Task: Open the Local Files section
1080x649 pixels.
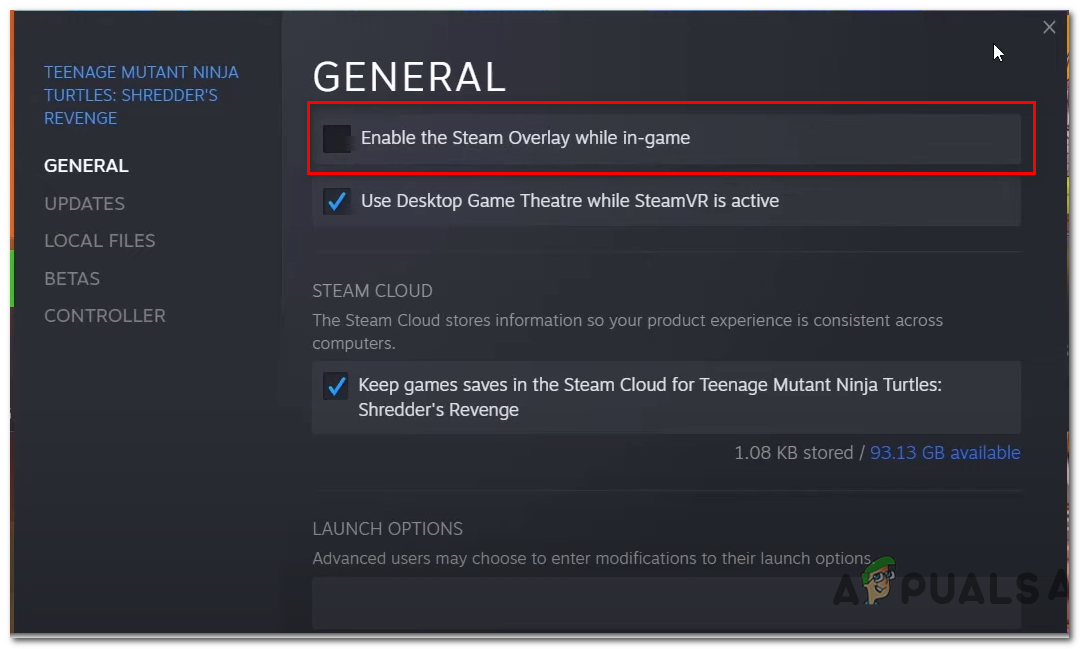Action: pyautogui.click(x=99, y=241)
